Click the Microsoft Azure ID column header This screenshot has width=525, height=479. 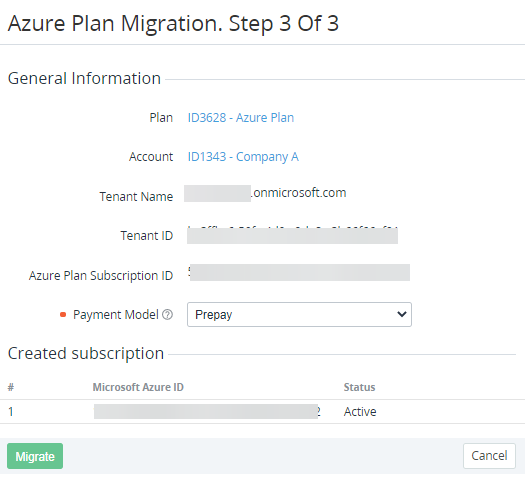(x=138, y=387)
